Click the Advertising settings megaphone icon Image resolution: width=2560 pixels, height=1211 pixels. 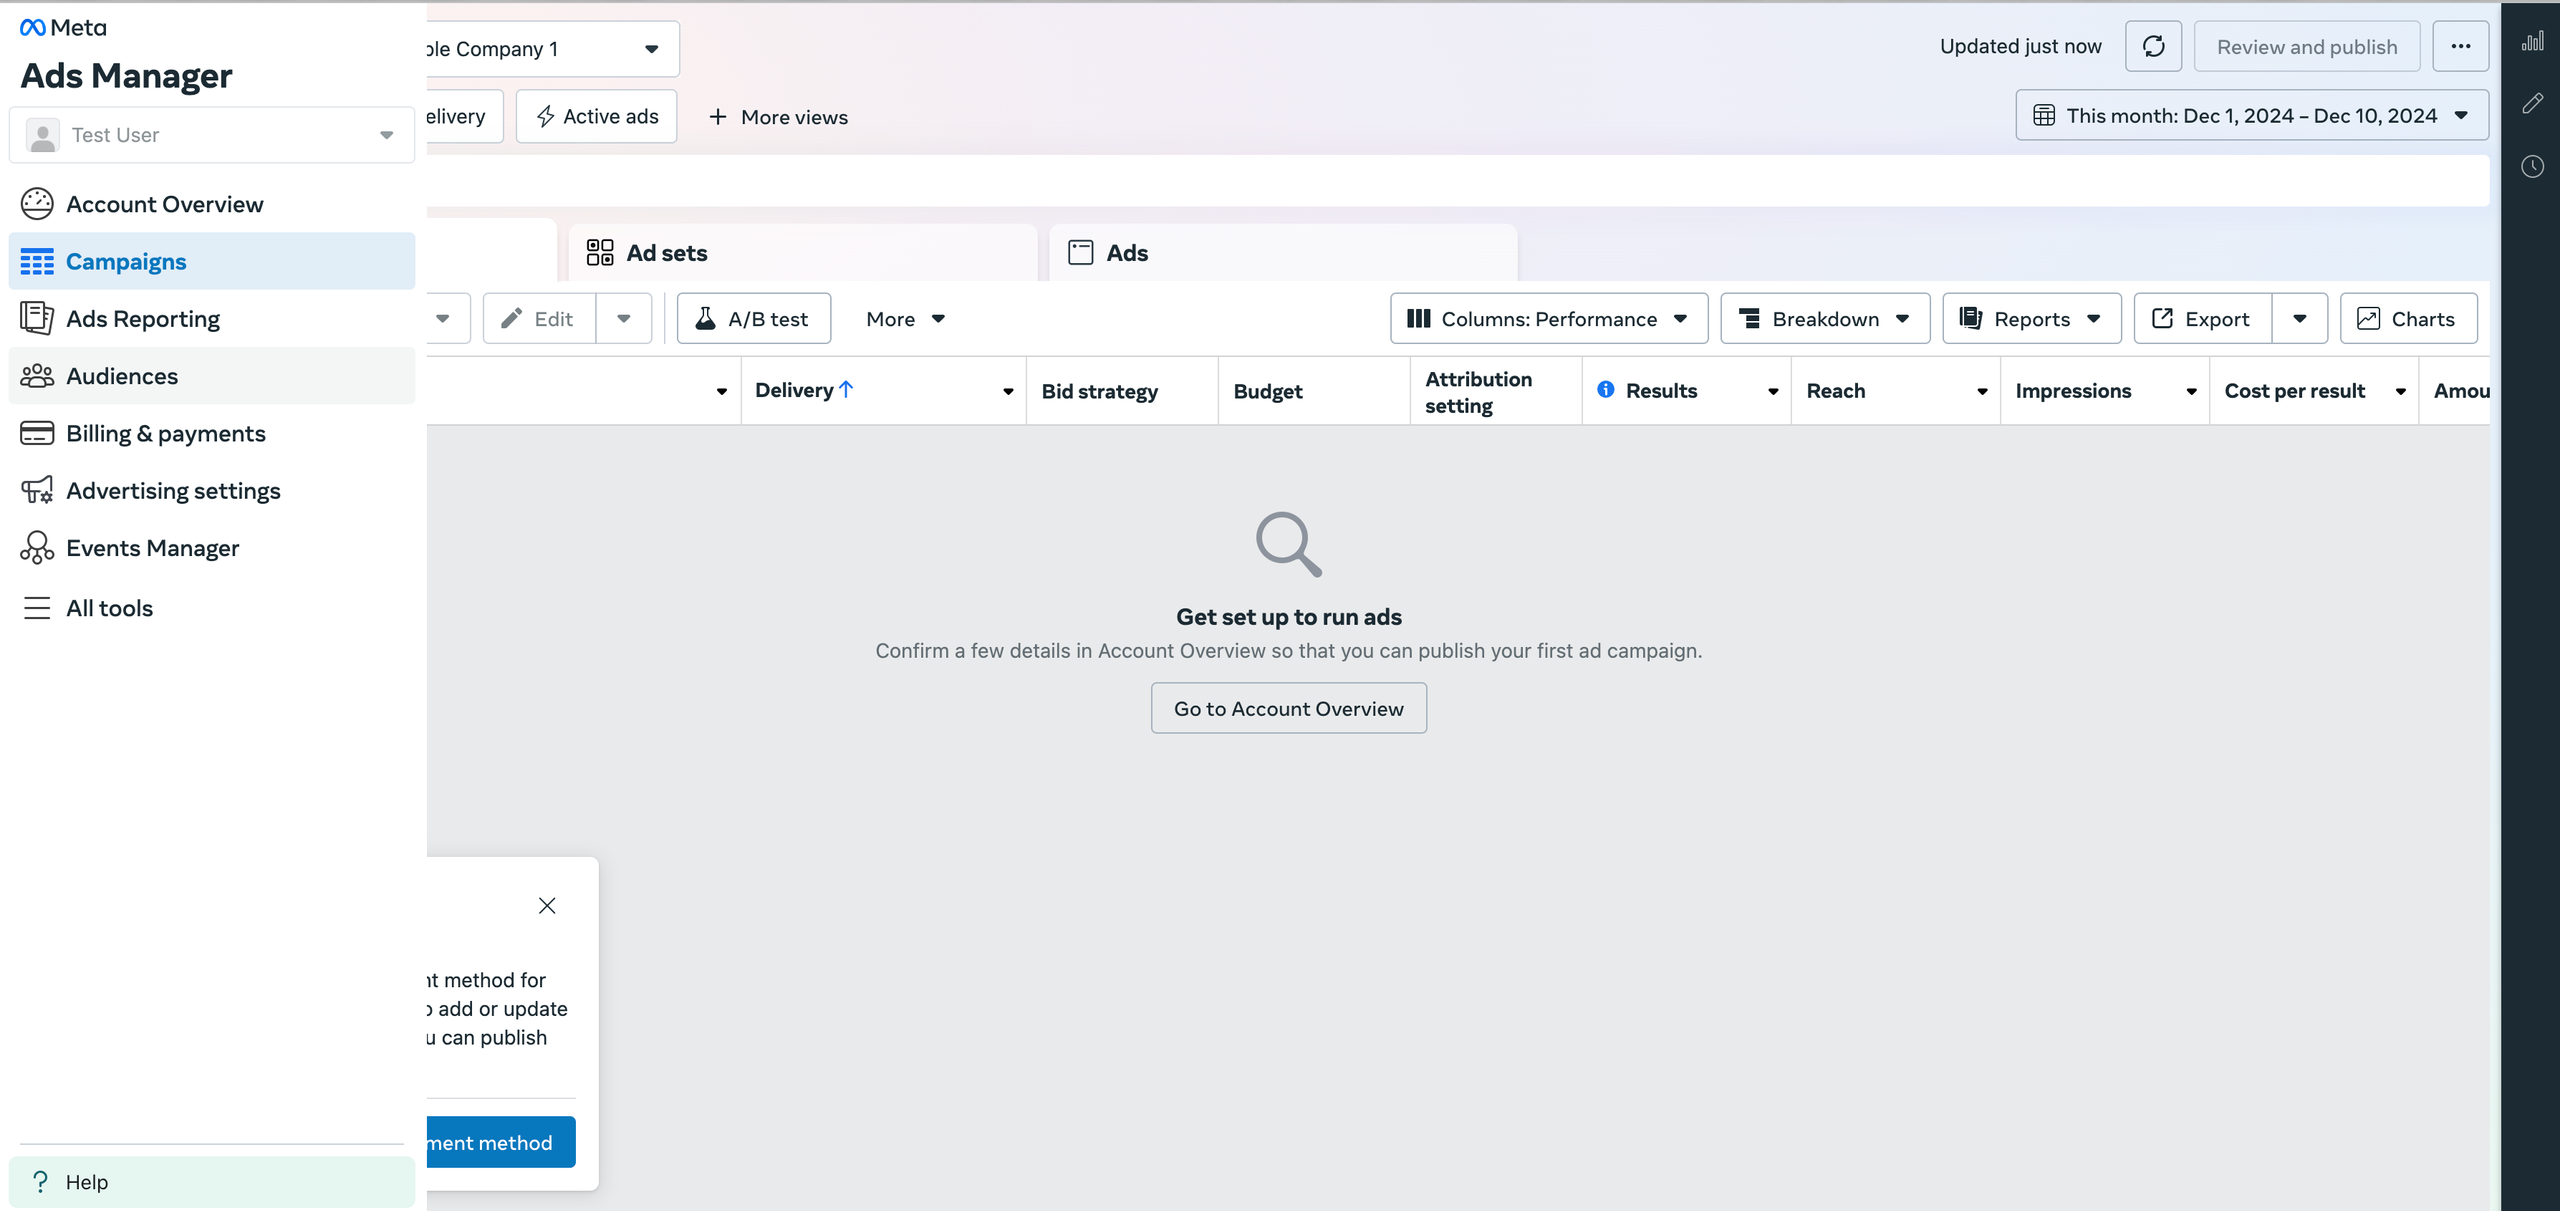tap(37, 490)
